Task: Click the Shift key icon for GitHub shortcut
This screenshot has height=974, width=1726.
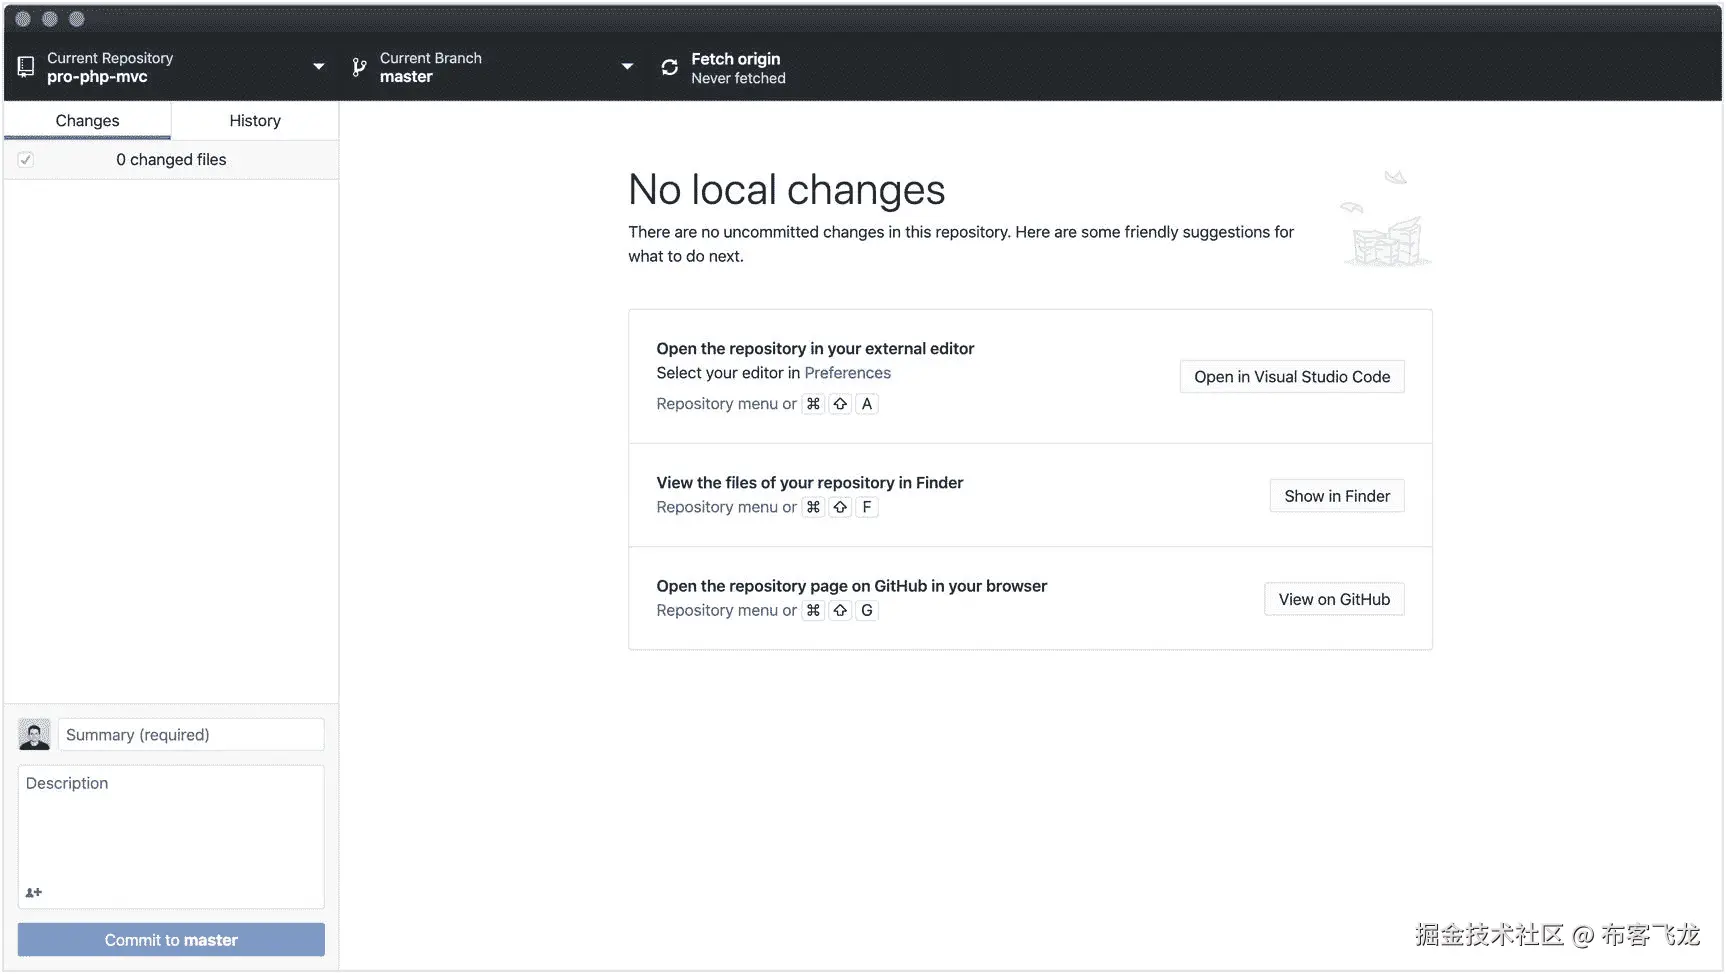Action: pyautogui.click(x=840, y=610)
